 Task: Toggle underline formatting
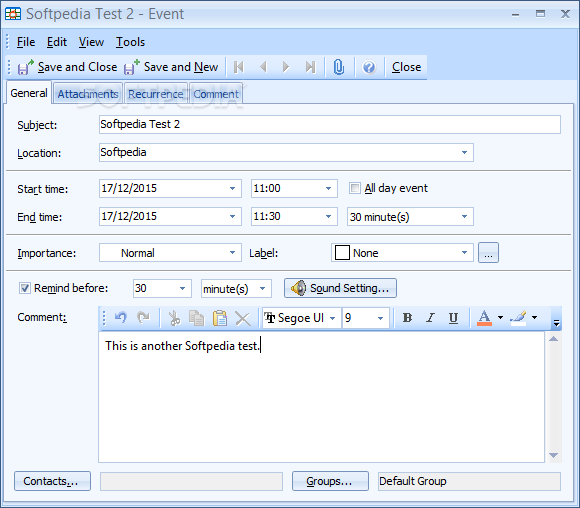click(453, 318)
